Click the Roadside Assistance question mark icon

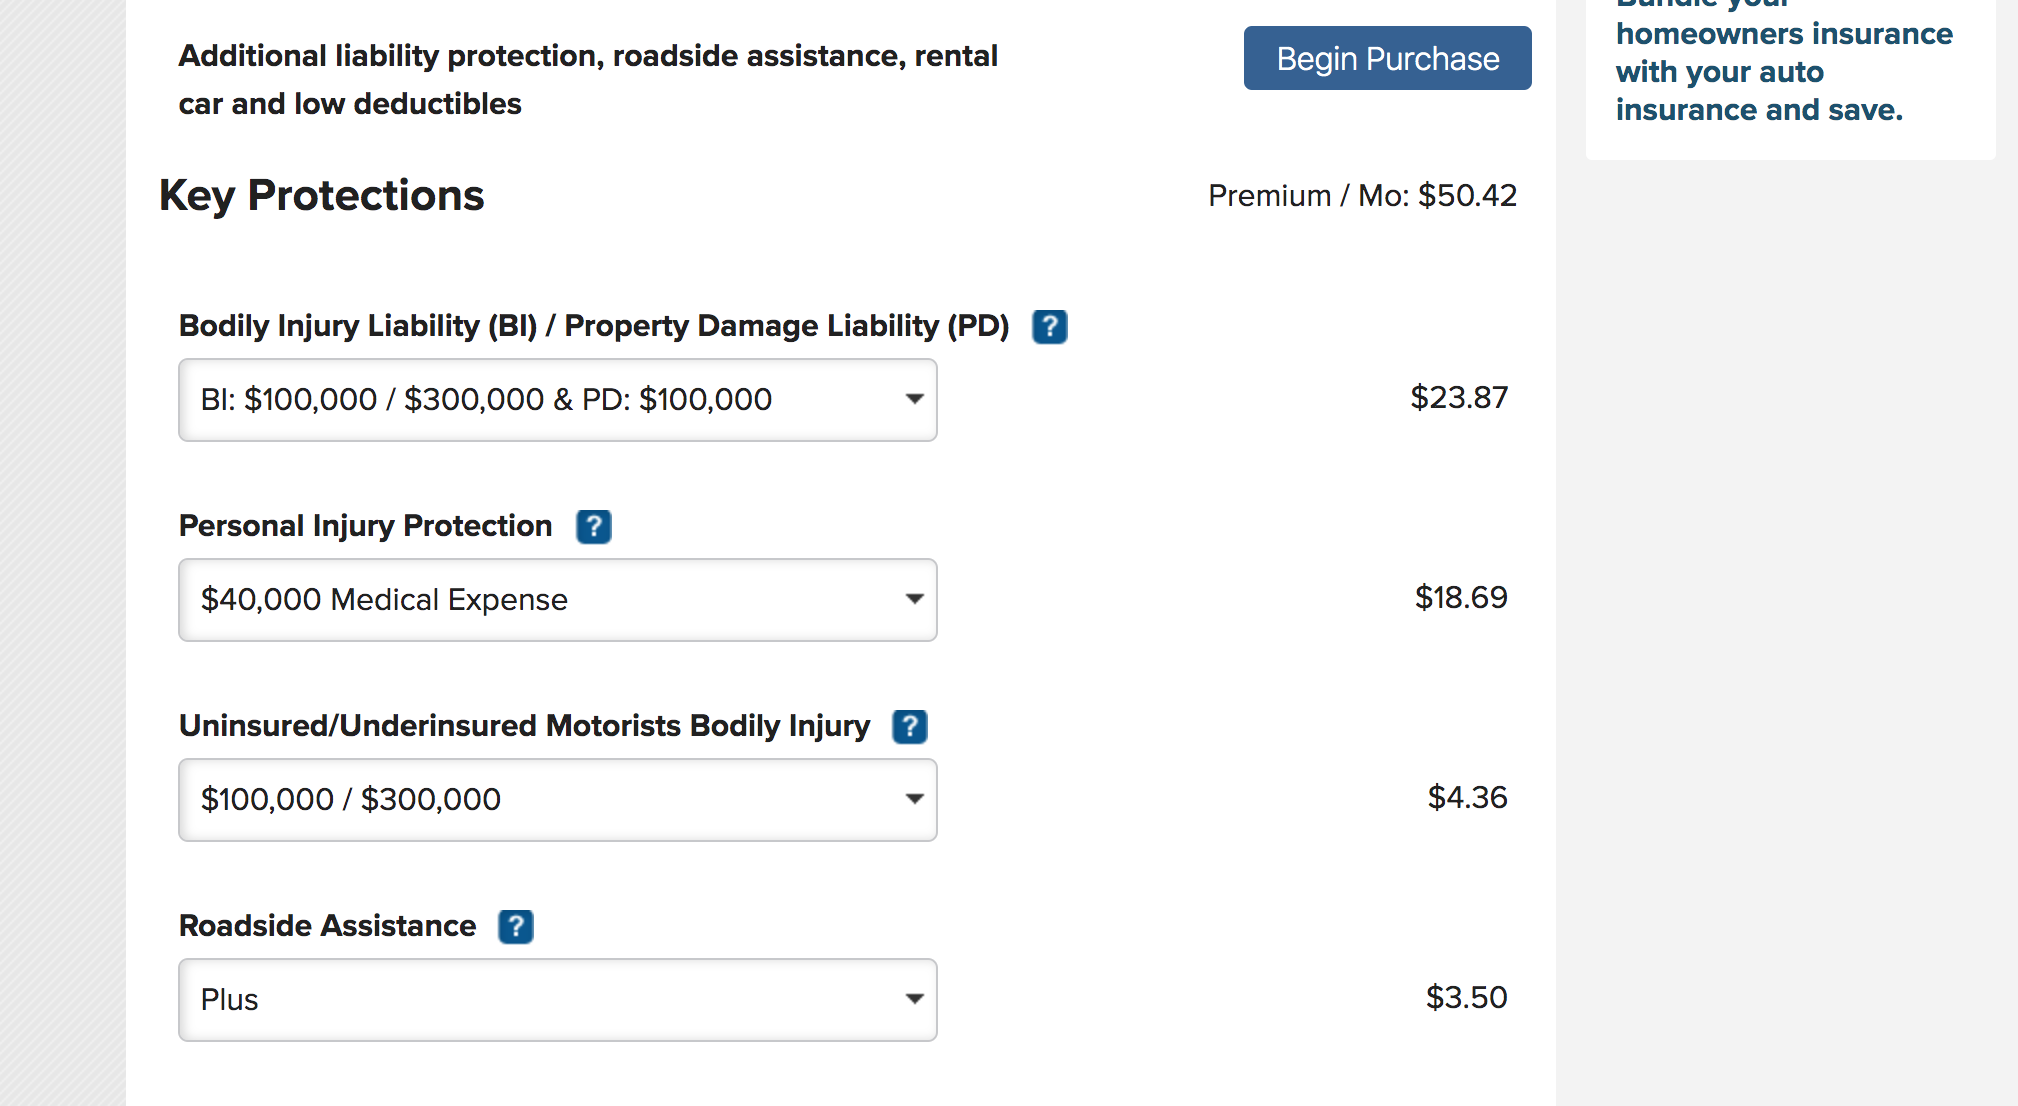coord(516,927)
